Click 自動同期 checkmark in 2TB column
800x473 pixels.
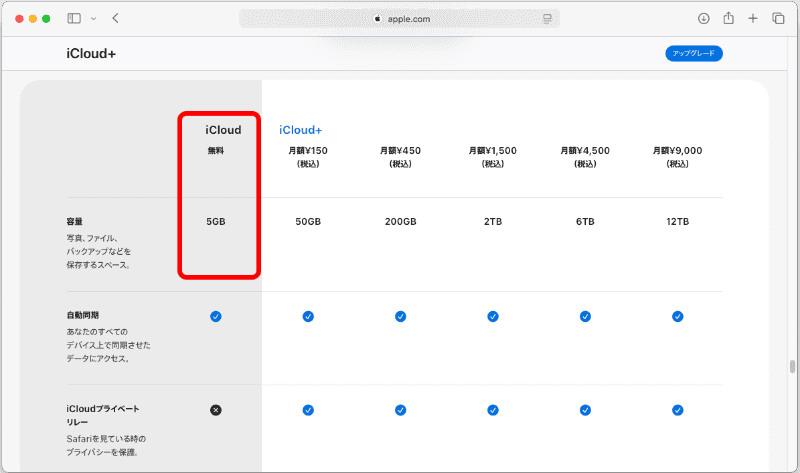[493, 316]
